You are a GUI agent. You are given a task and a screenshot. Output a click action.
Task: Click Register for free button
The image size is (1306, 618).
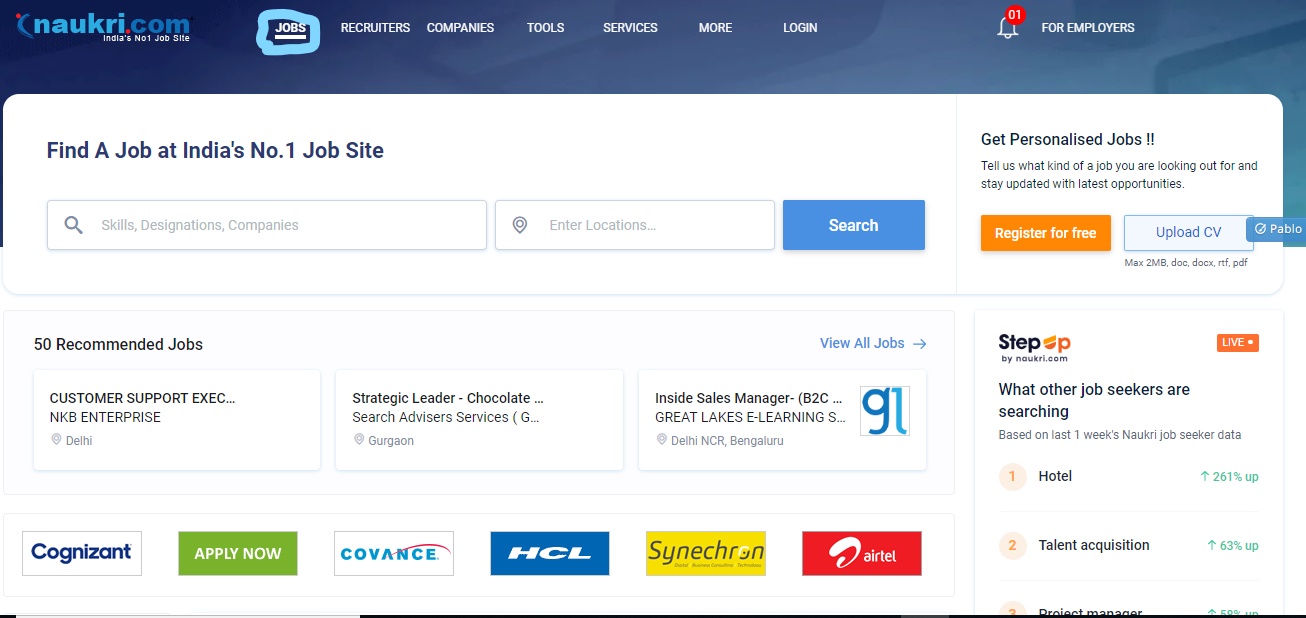(1046, 233)
